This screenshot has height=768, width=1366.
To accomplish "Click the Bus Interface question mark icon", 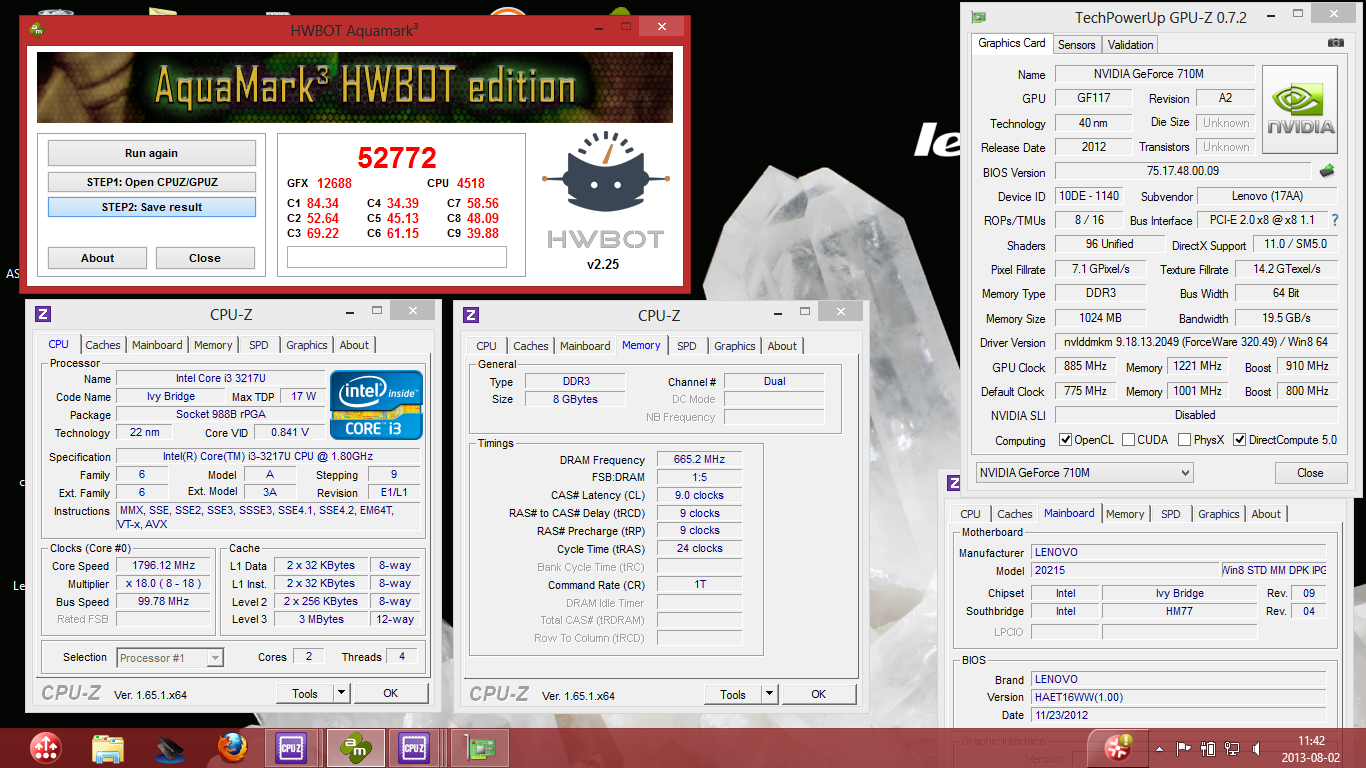I will (1334, 220).
